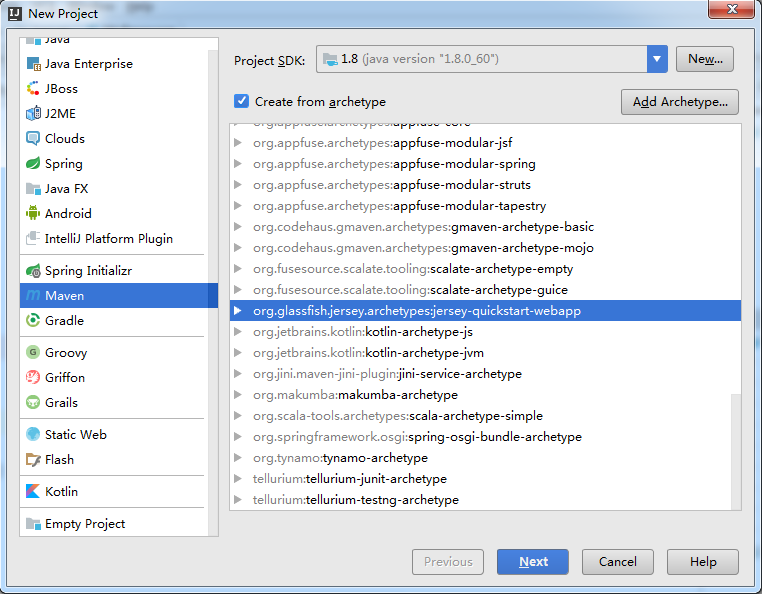Click the New... SDK button
This screenshot has width=762, height=594.
705,59
